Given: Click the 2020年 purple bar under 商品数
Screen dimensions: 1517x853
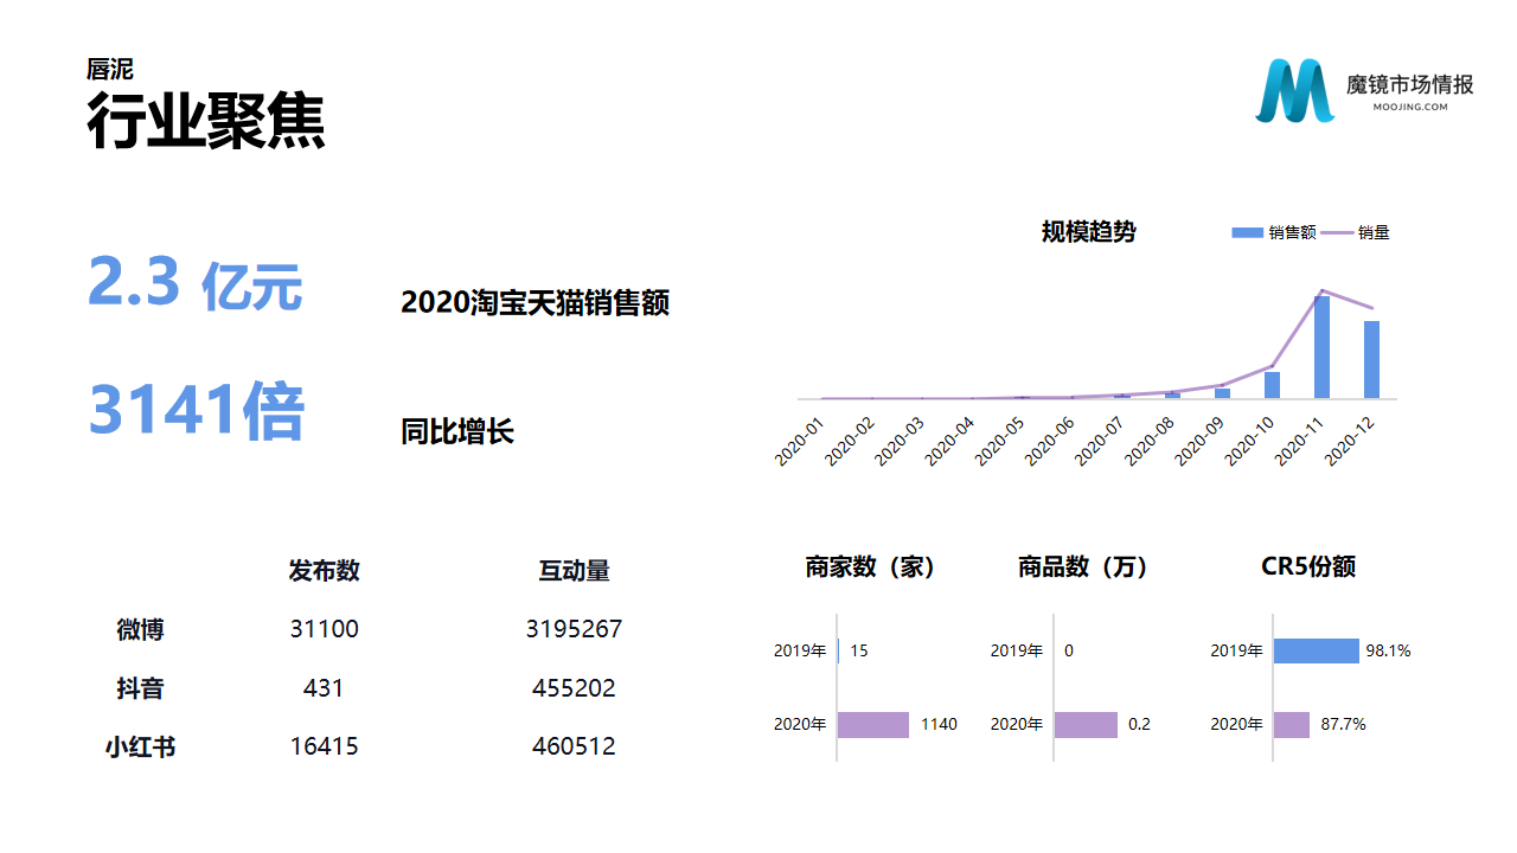Looking at the screenshot, I should coord(1085,724).
